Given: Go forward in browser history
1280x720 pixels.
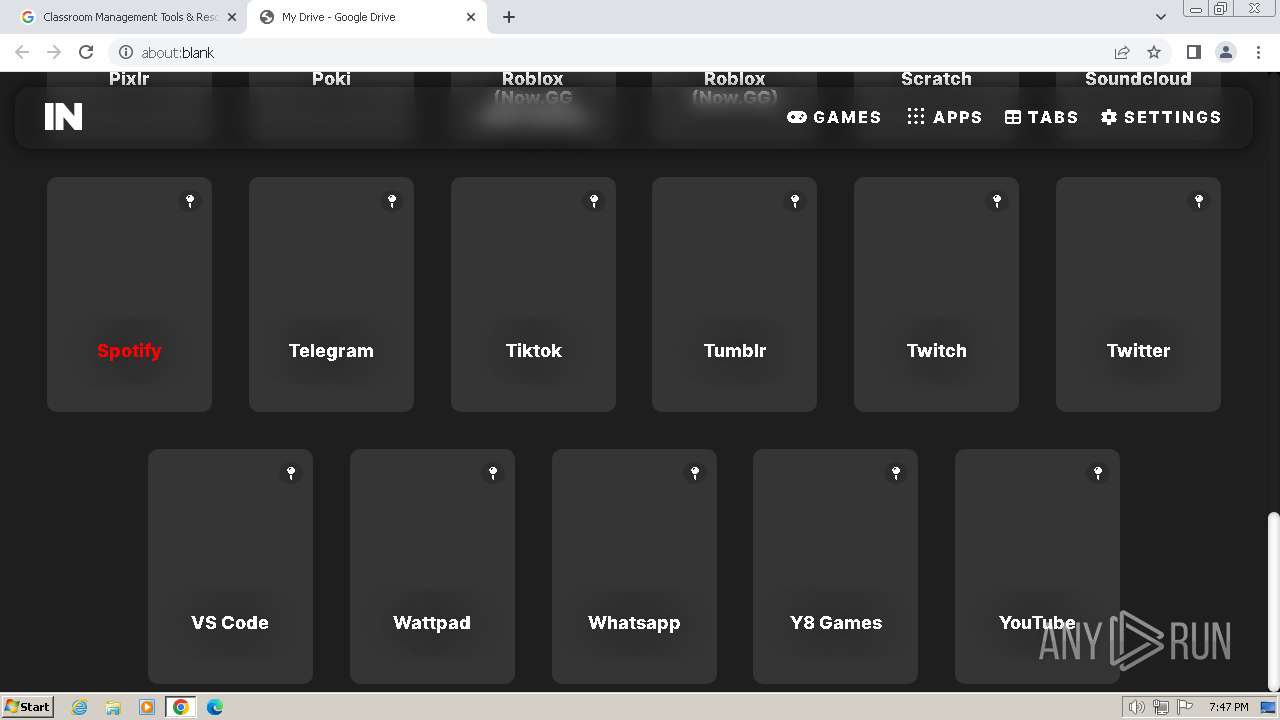Looking at the screenshot, I should coord(54,52).
